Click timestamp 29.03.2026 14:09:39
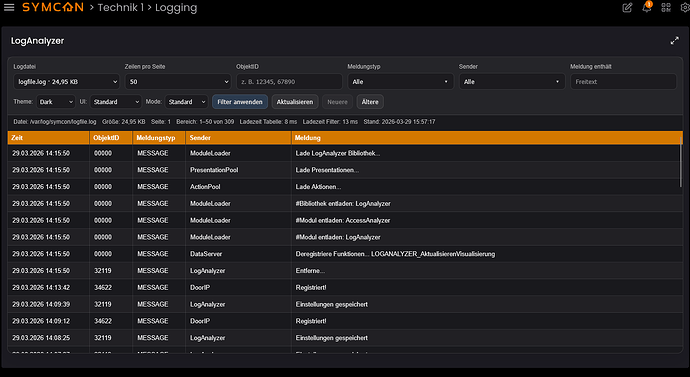 click(41, 304)
